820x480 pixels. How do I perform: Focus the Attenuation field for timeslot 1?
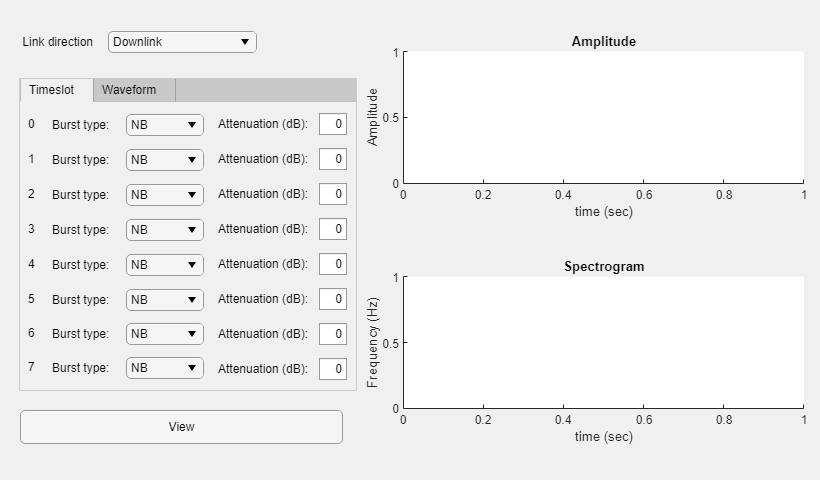pyautogui.click(x=333, y=160)
